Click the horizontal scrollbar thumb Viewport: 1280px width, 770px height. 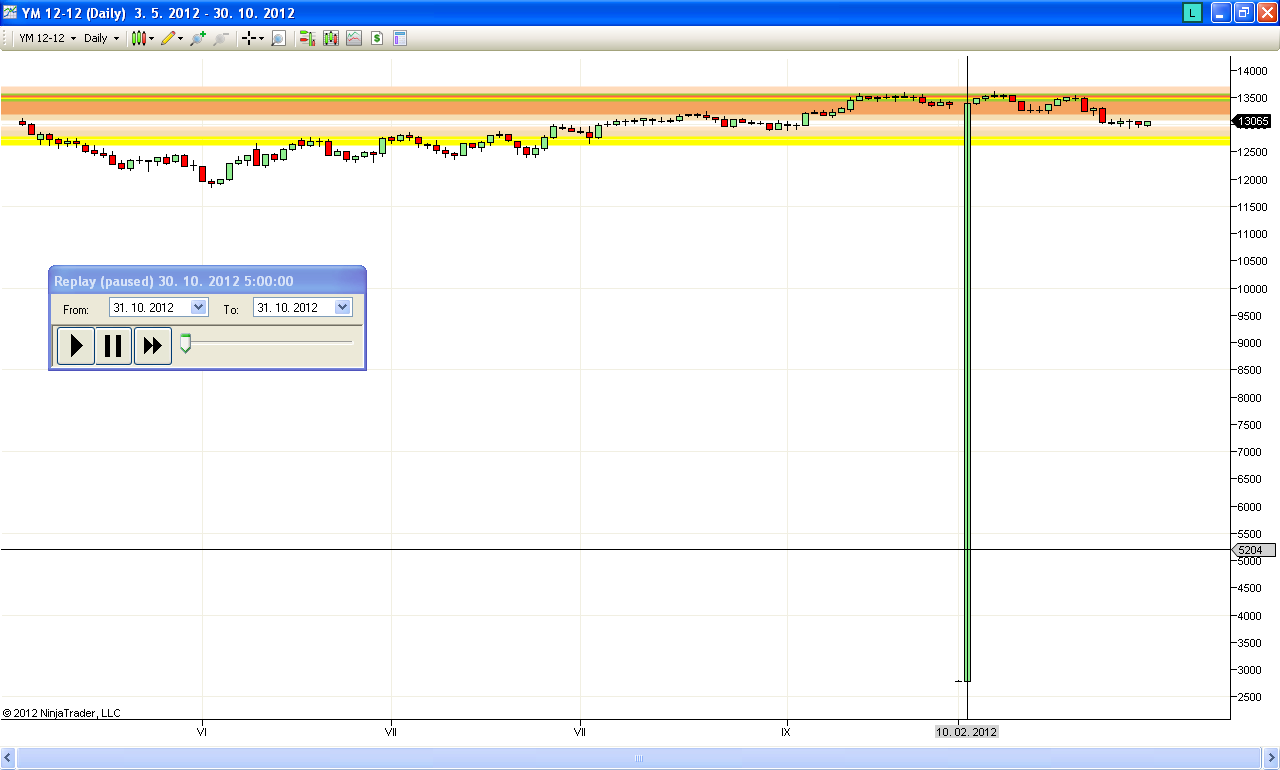pos(640,758)
